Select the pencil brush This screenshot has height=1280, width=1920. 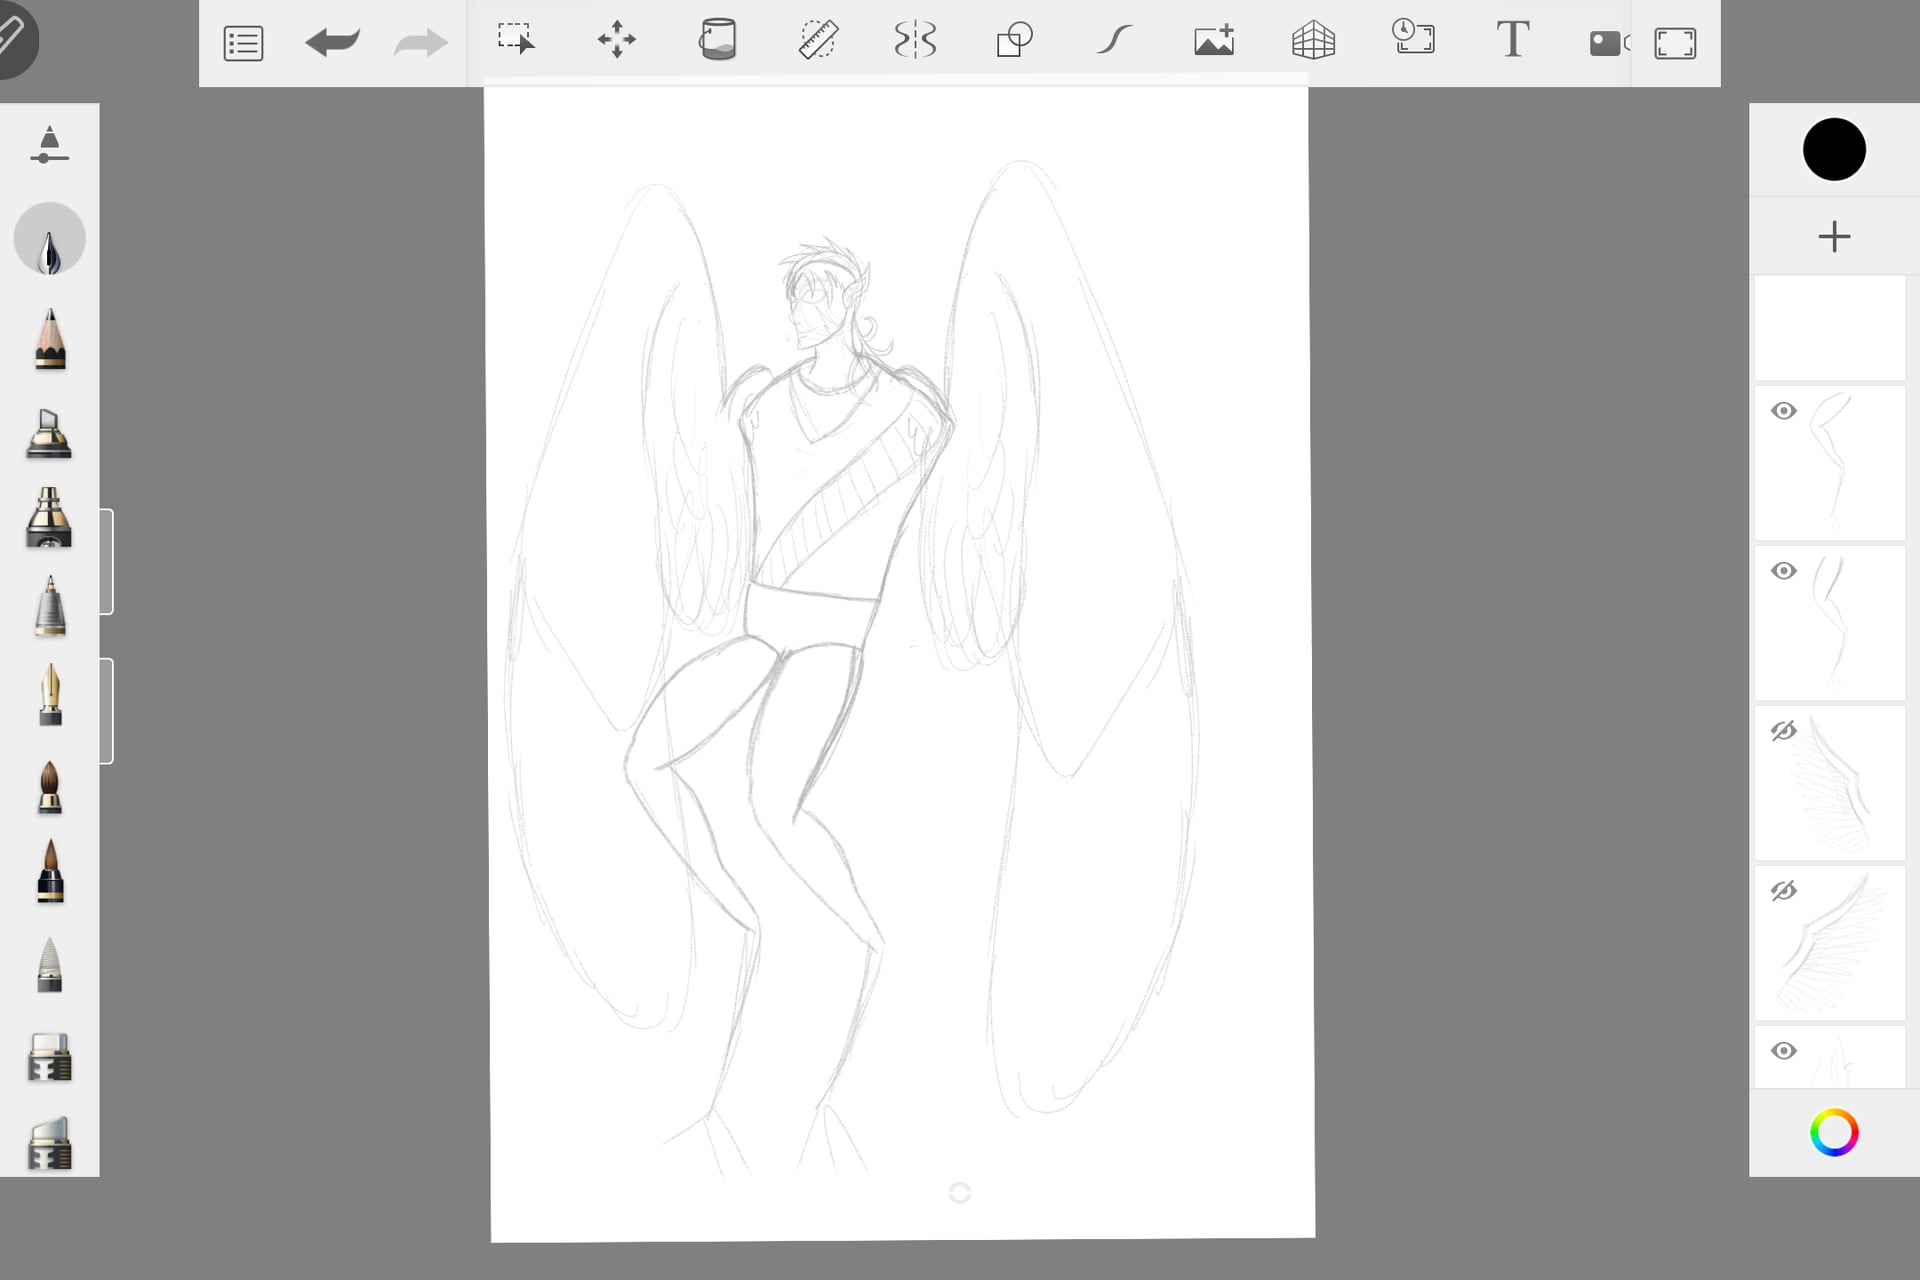click(49, 340)
